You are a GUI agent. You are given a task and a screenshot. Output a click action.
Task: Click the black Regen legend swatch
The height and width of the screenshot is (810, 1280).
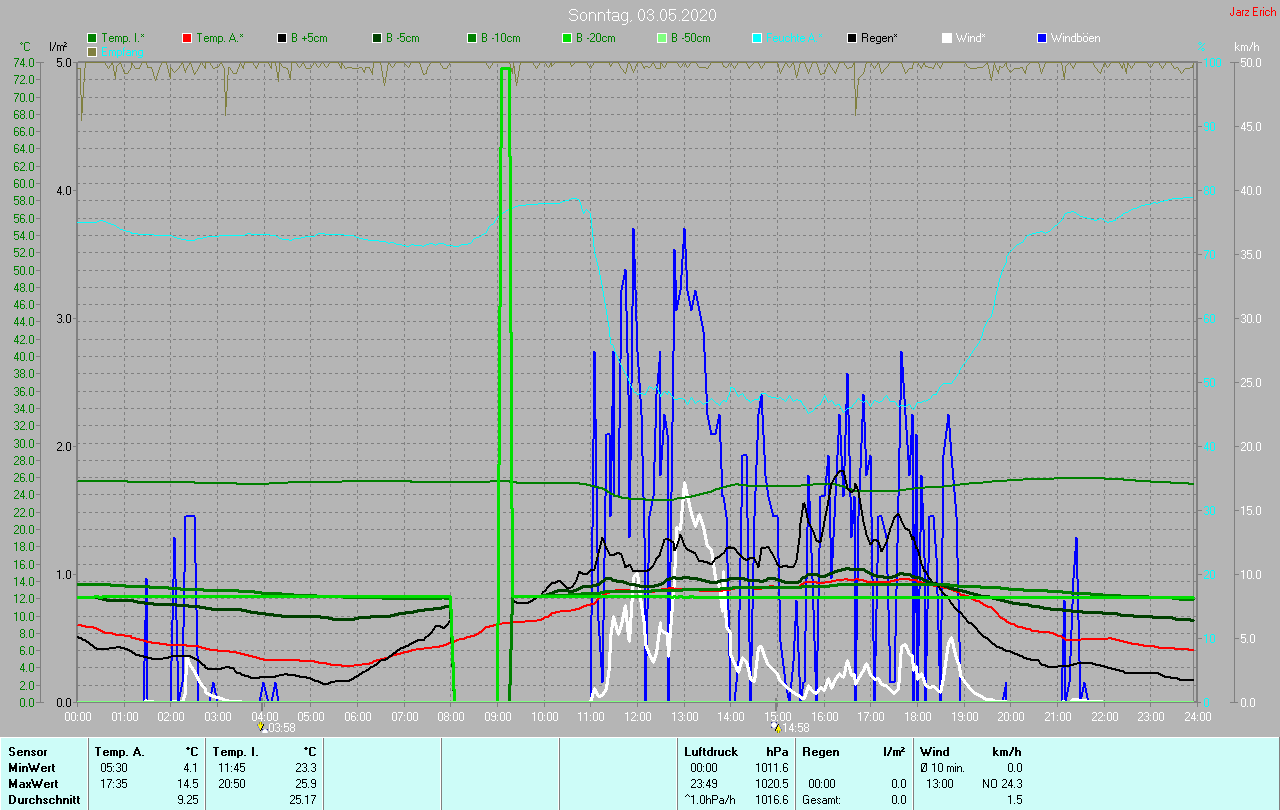852,38
